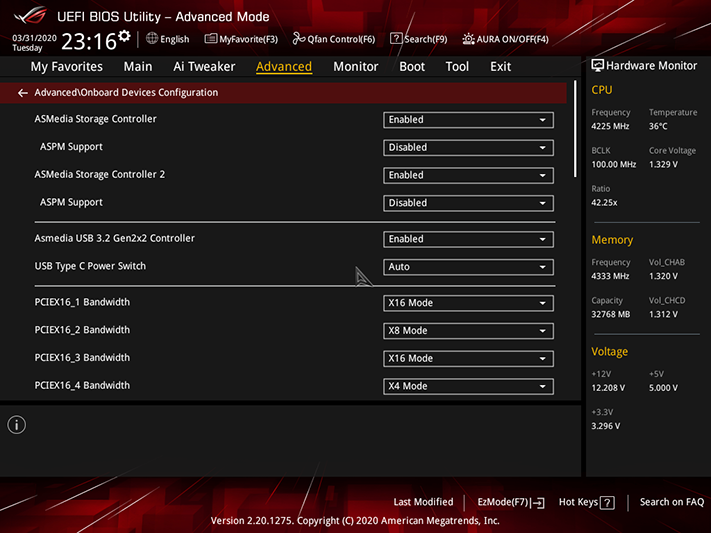The width and height of the screenshot is (711, 533).
Task: Click the Hardware Monitor screen icon
Action: (598, 66)
